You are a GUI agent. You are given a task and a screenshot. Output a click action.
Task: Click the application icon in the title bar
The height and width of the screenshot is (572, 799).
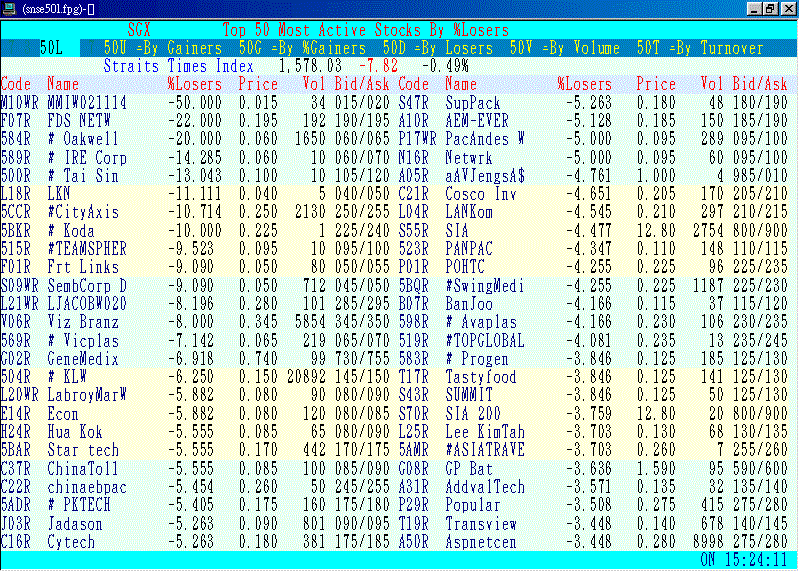(x=9, y=9)
